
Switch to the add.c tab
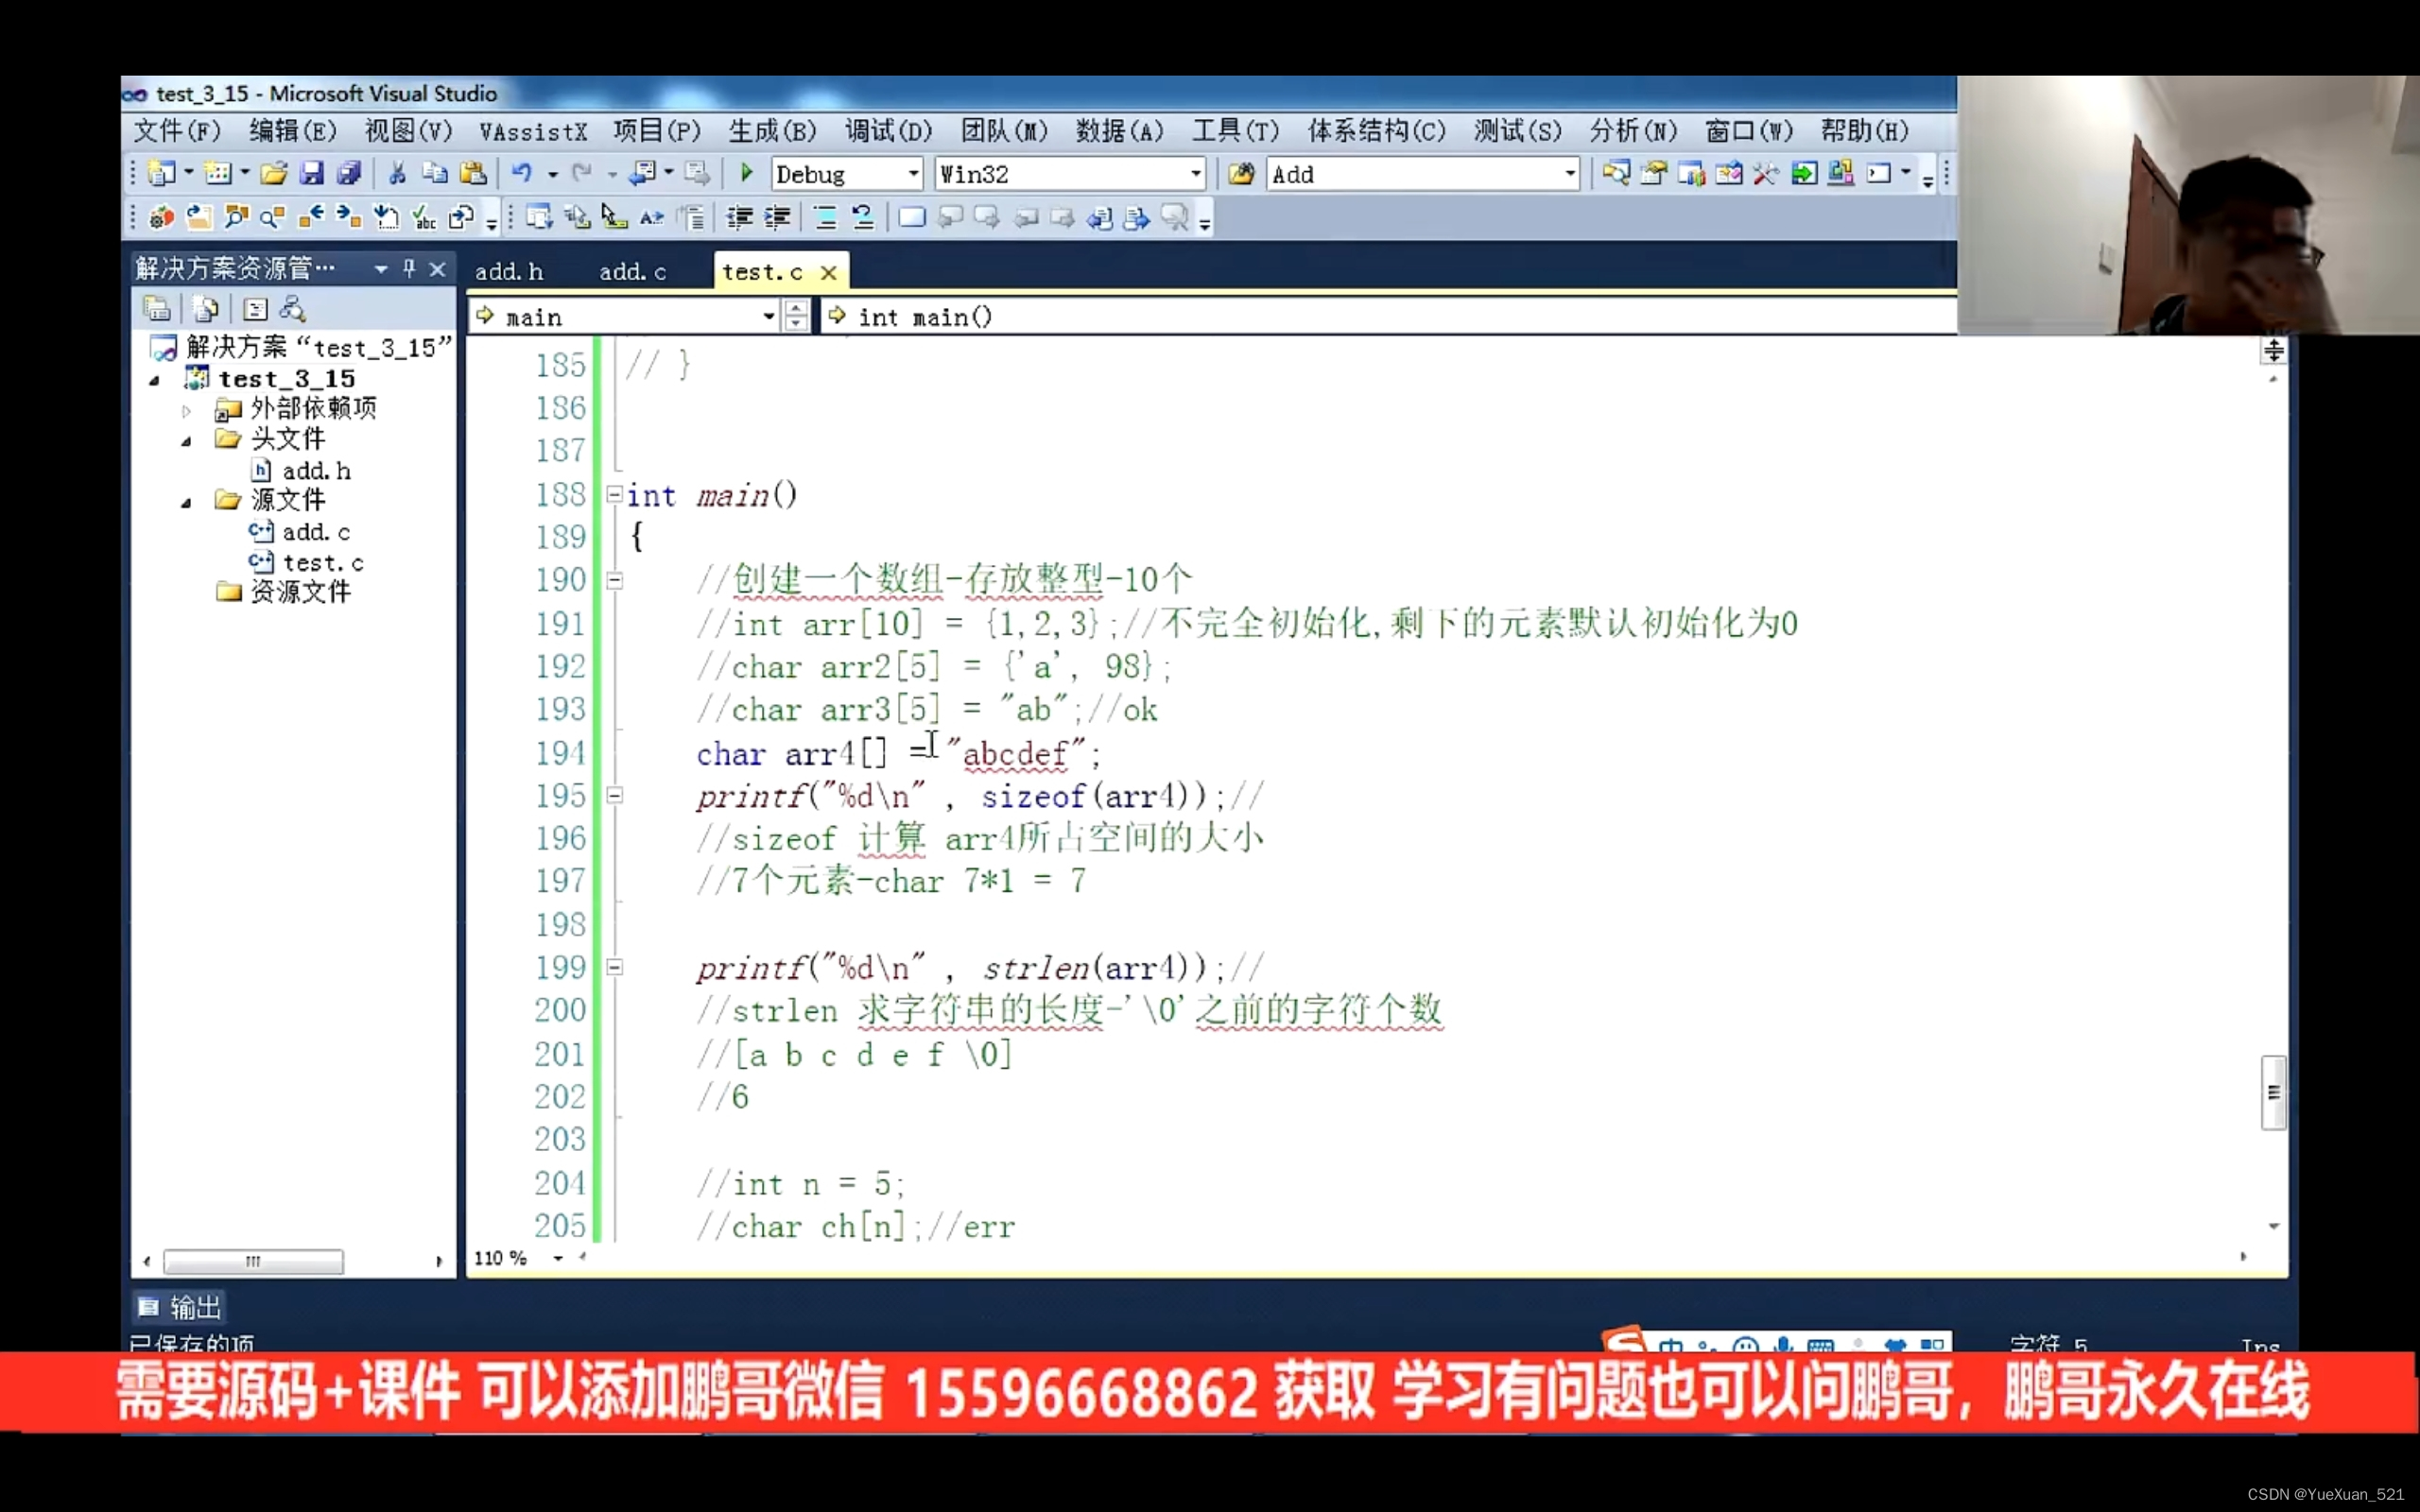[632, 271]
